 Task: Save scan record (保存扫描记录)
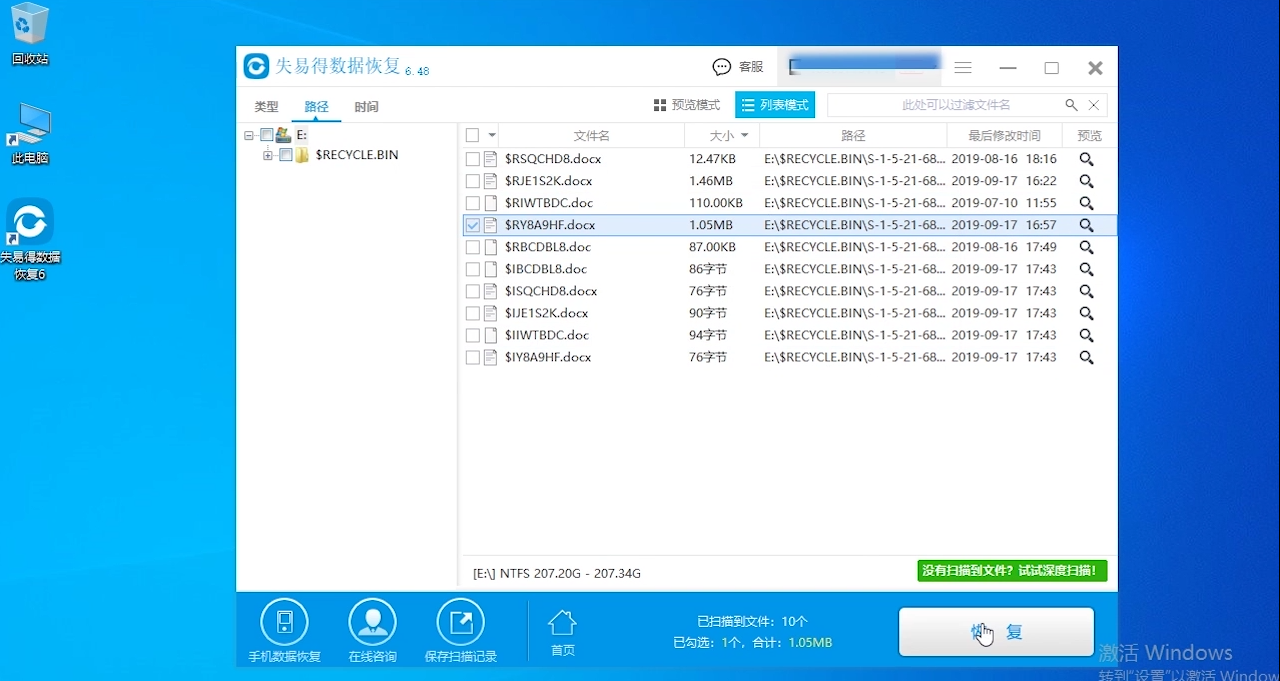point(461,632)
